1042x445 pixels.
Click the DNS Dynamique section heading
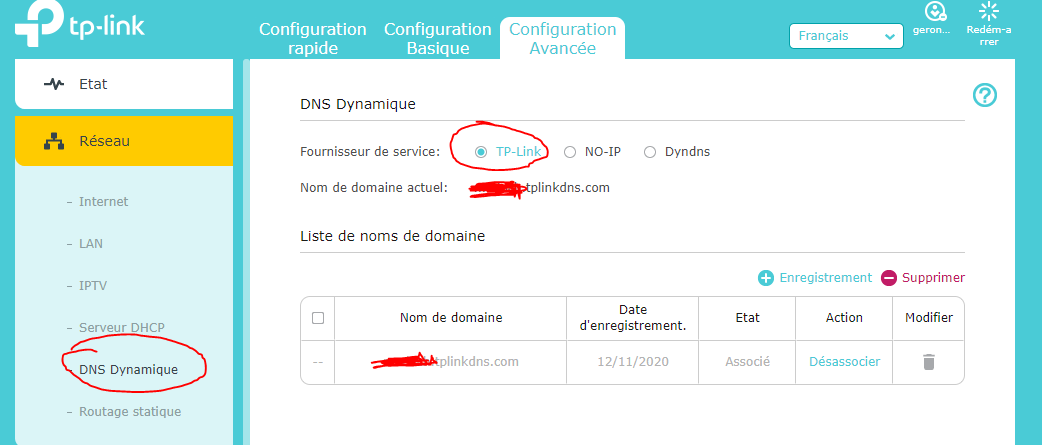(358, 104)
